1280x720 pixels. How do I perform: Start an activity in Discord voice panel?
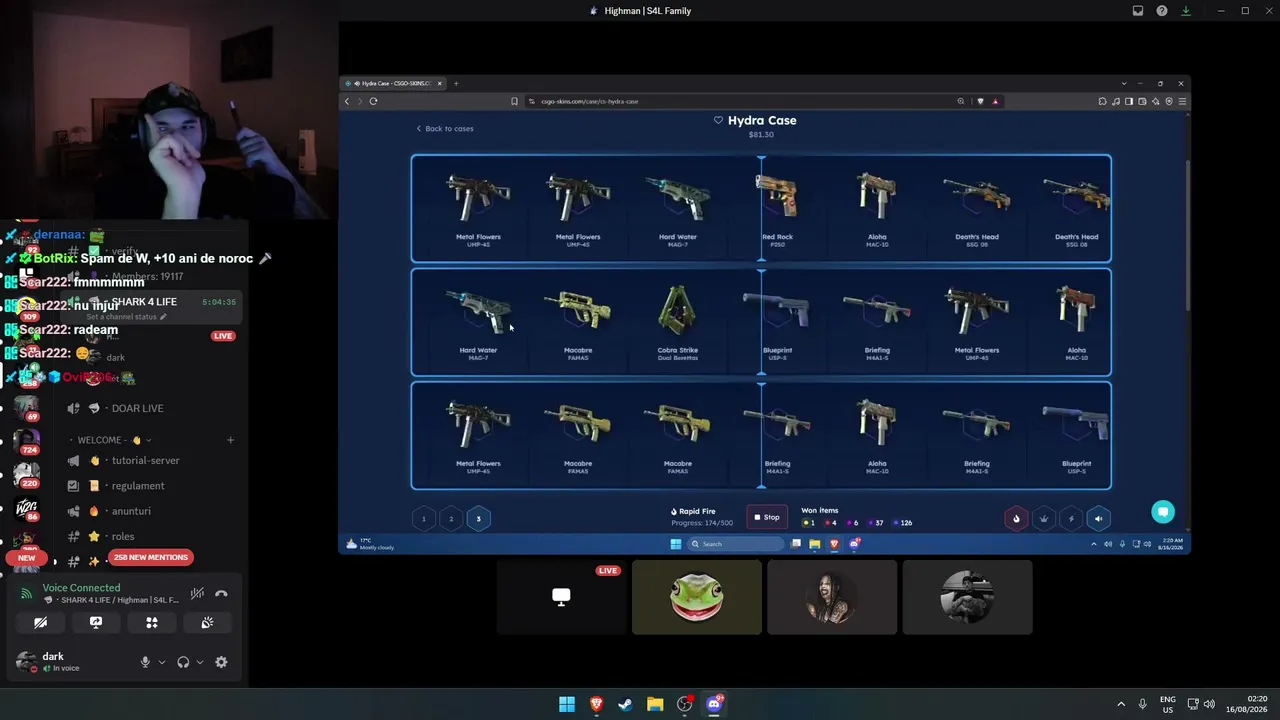pyautogui.click(x=152, y=622)
